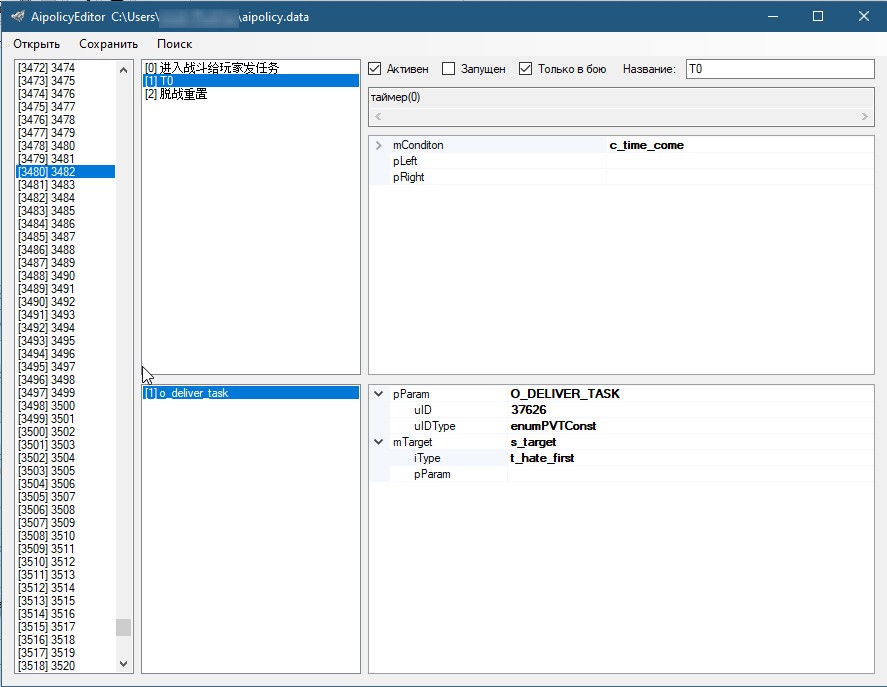
Task: Select policy [3480] 3482
Action: (x=66, y=172)
